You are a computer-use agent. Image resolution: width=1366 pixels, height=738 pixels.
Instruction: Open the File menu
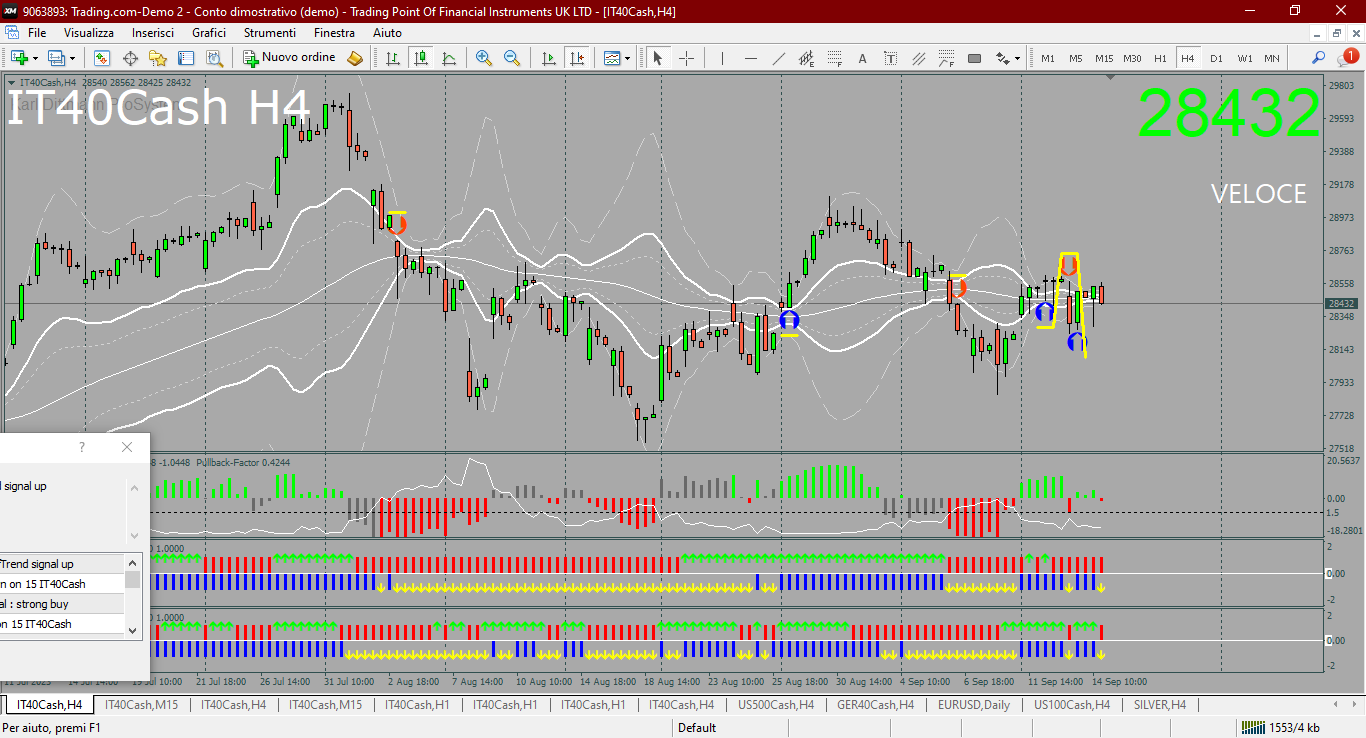pos(37,32)
